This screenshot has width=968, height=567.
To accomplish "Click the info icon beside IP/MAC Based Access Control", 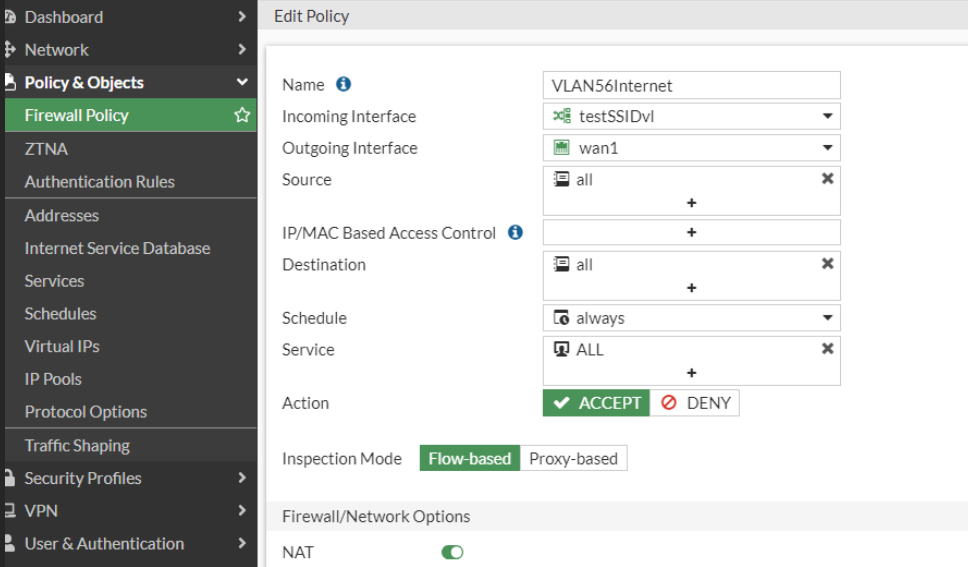I will point(515,233).
